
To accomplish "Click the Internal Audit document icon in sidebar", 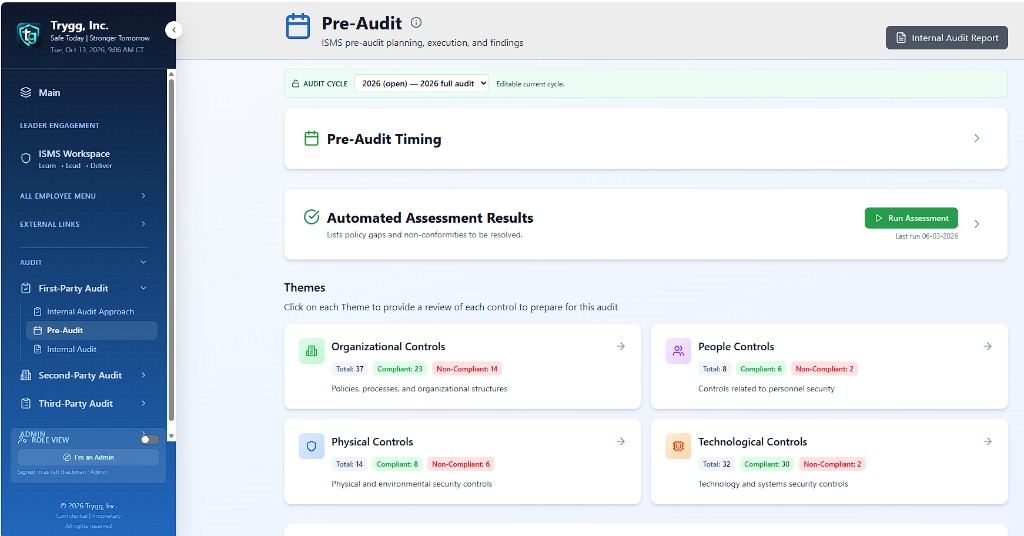I will (37, 349).
